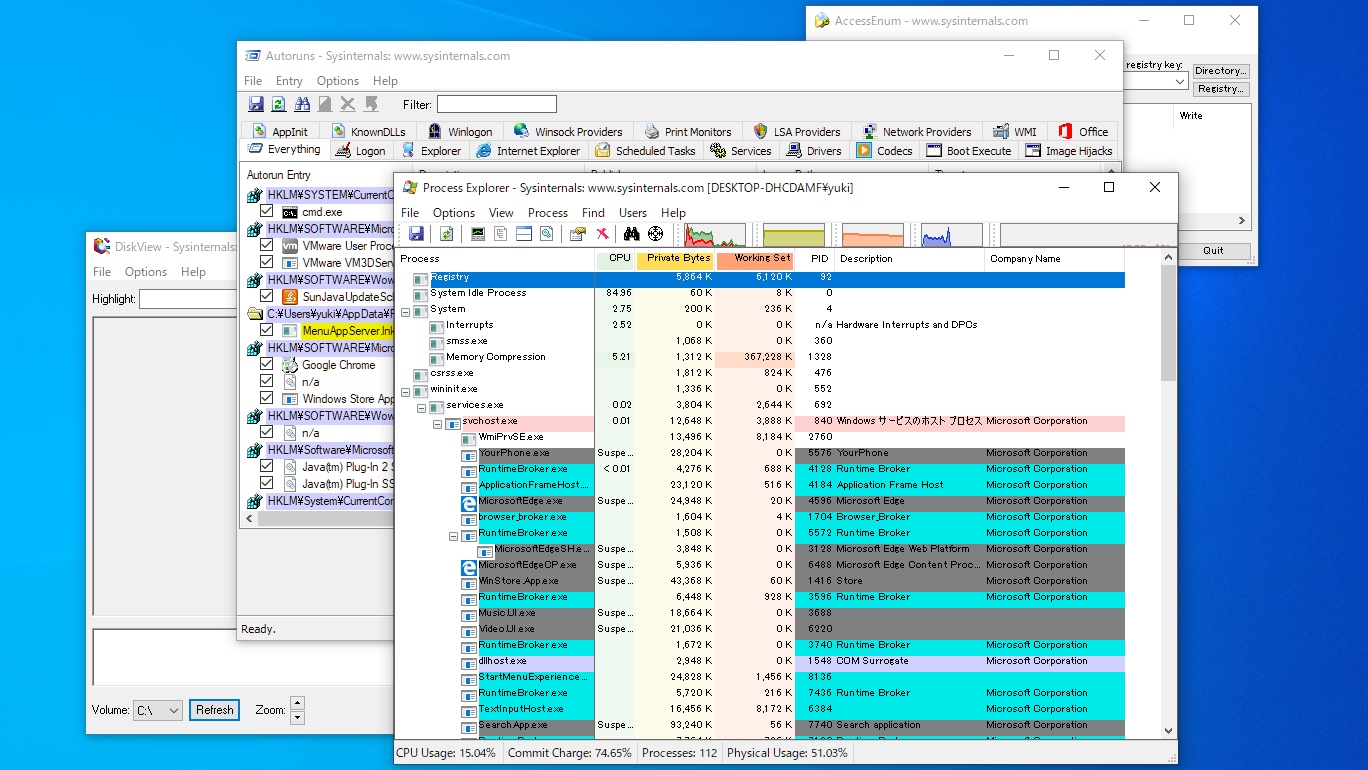Collapse System node in process tree
Viewport: 1368px width, 770px height.
coord(405,312)
